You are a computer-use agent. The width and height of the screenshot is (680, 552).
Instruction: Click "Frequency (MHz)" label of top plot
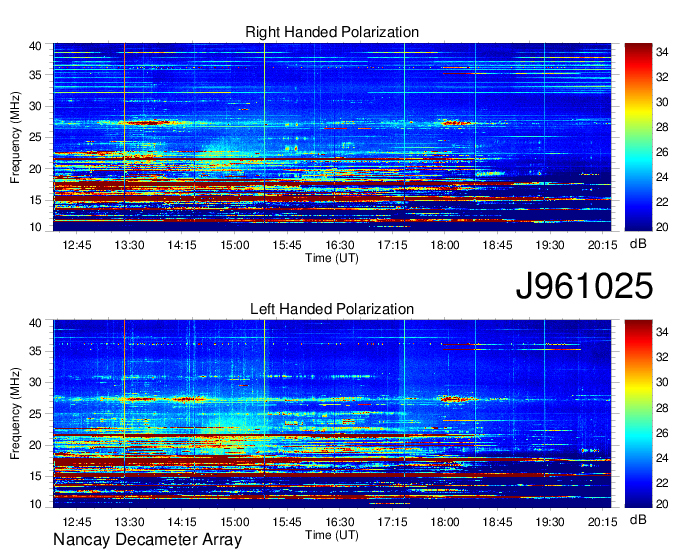tap(15, 137)
